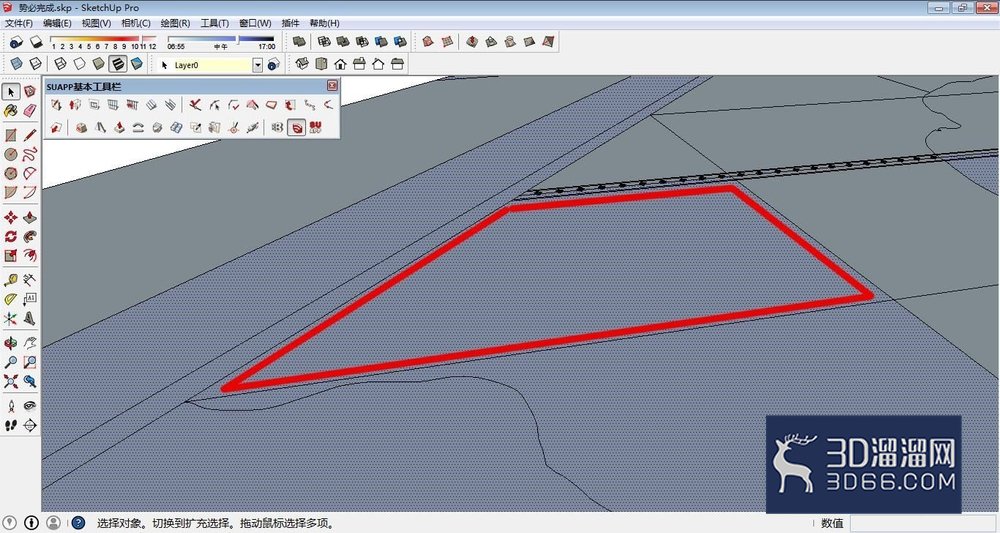Switch to Monochrome face style
The width and height of the screenshot is (1000, 533).
pyautogui.click(x=136, y=64)
